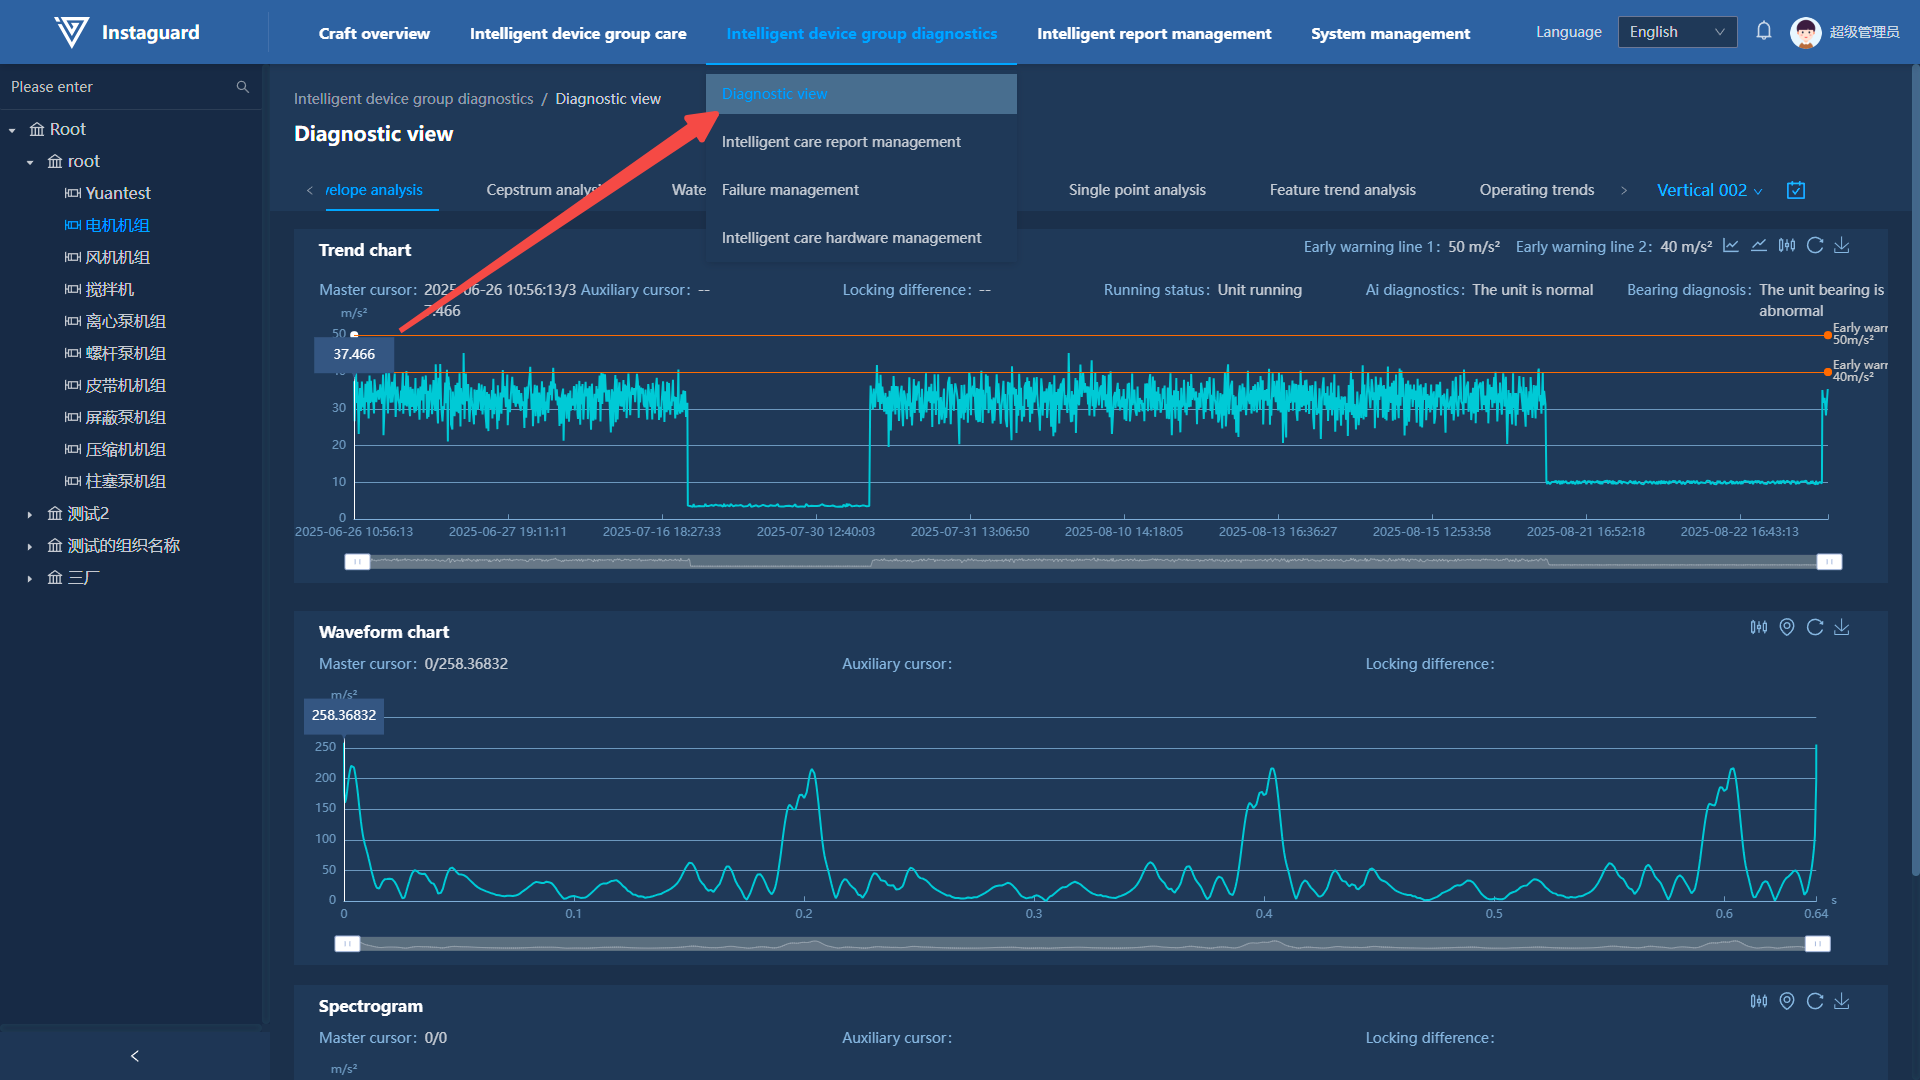Click the Trend chart download icon
This screenshot has height=1080, width=1920.
1842,246
